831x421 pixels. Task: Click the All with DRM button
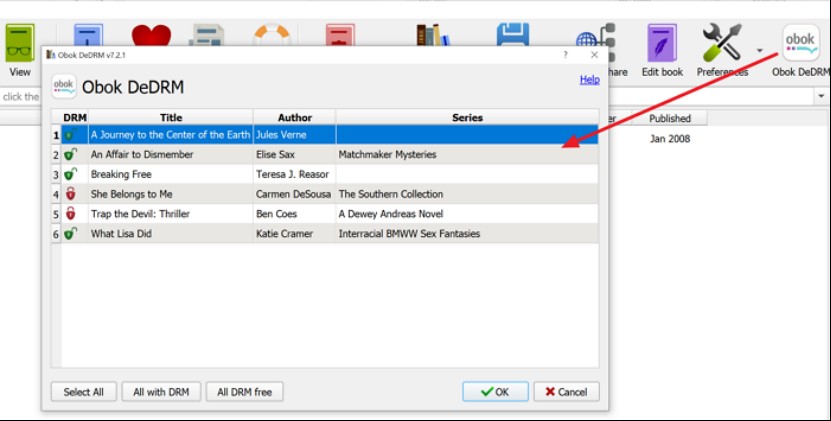[161, 392]
